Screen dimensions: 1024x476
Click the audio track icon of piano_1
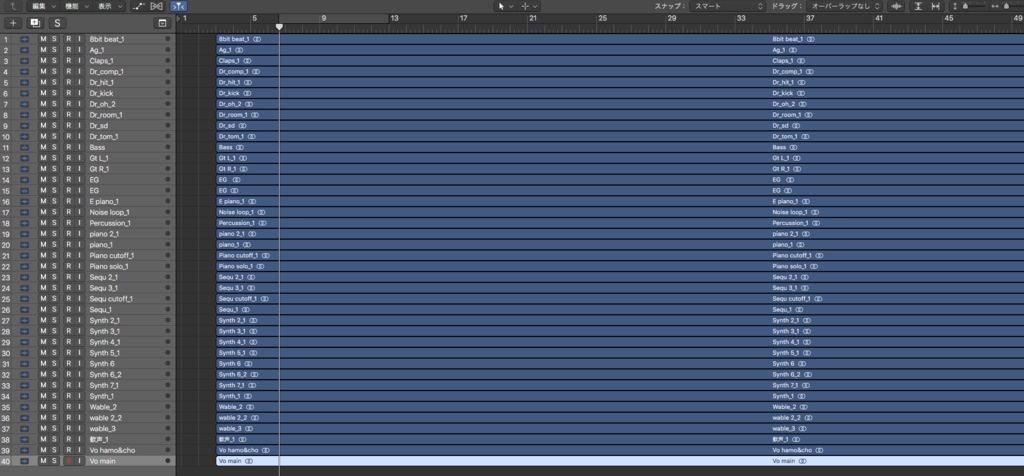pos(24,245)
